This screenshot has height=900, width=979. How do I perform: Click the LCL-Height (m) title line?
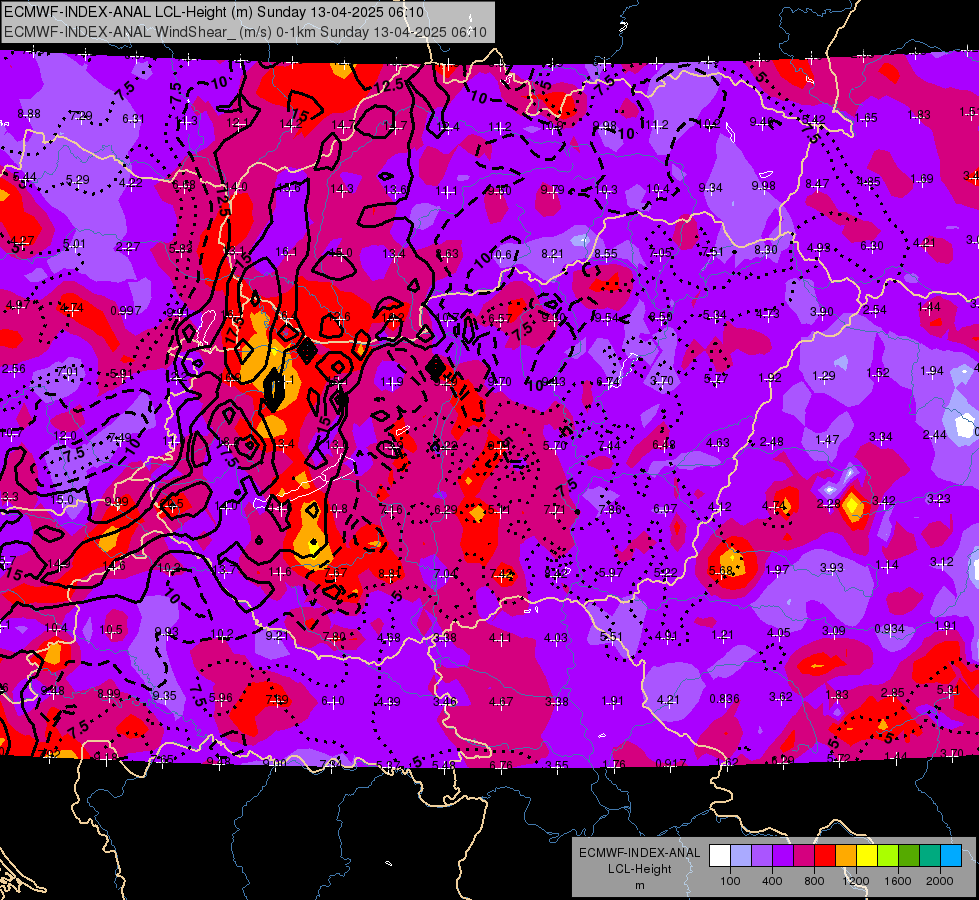click(214, 12)
